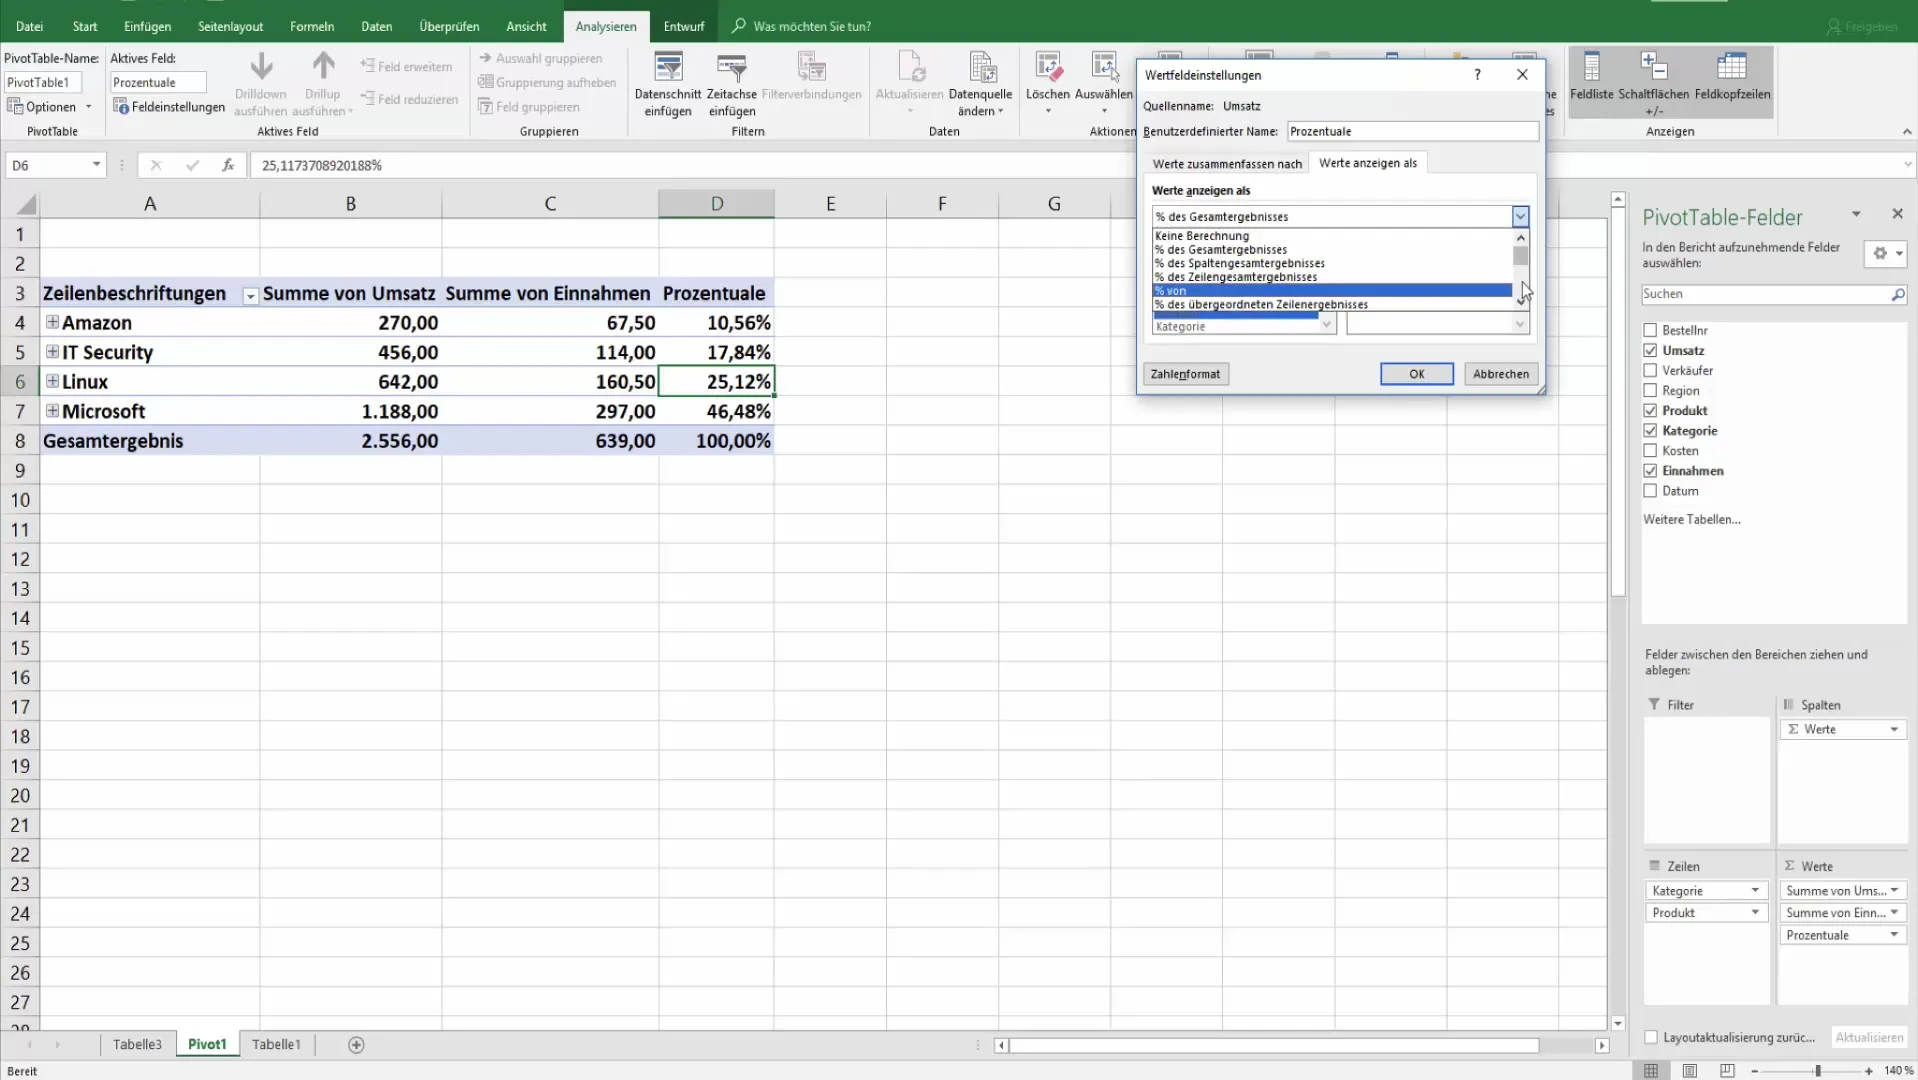
Task: Expand the Microsoft row group
Action: click(x=52, y=410)
